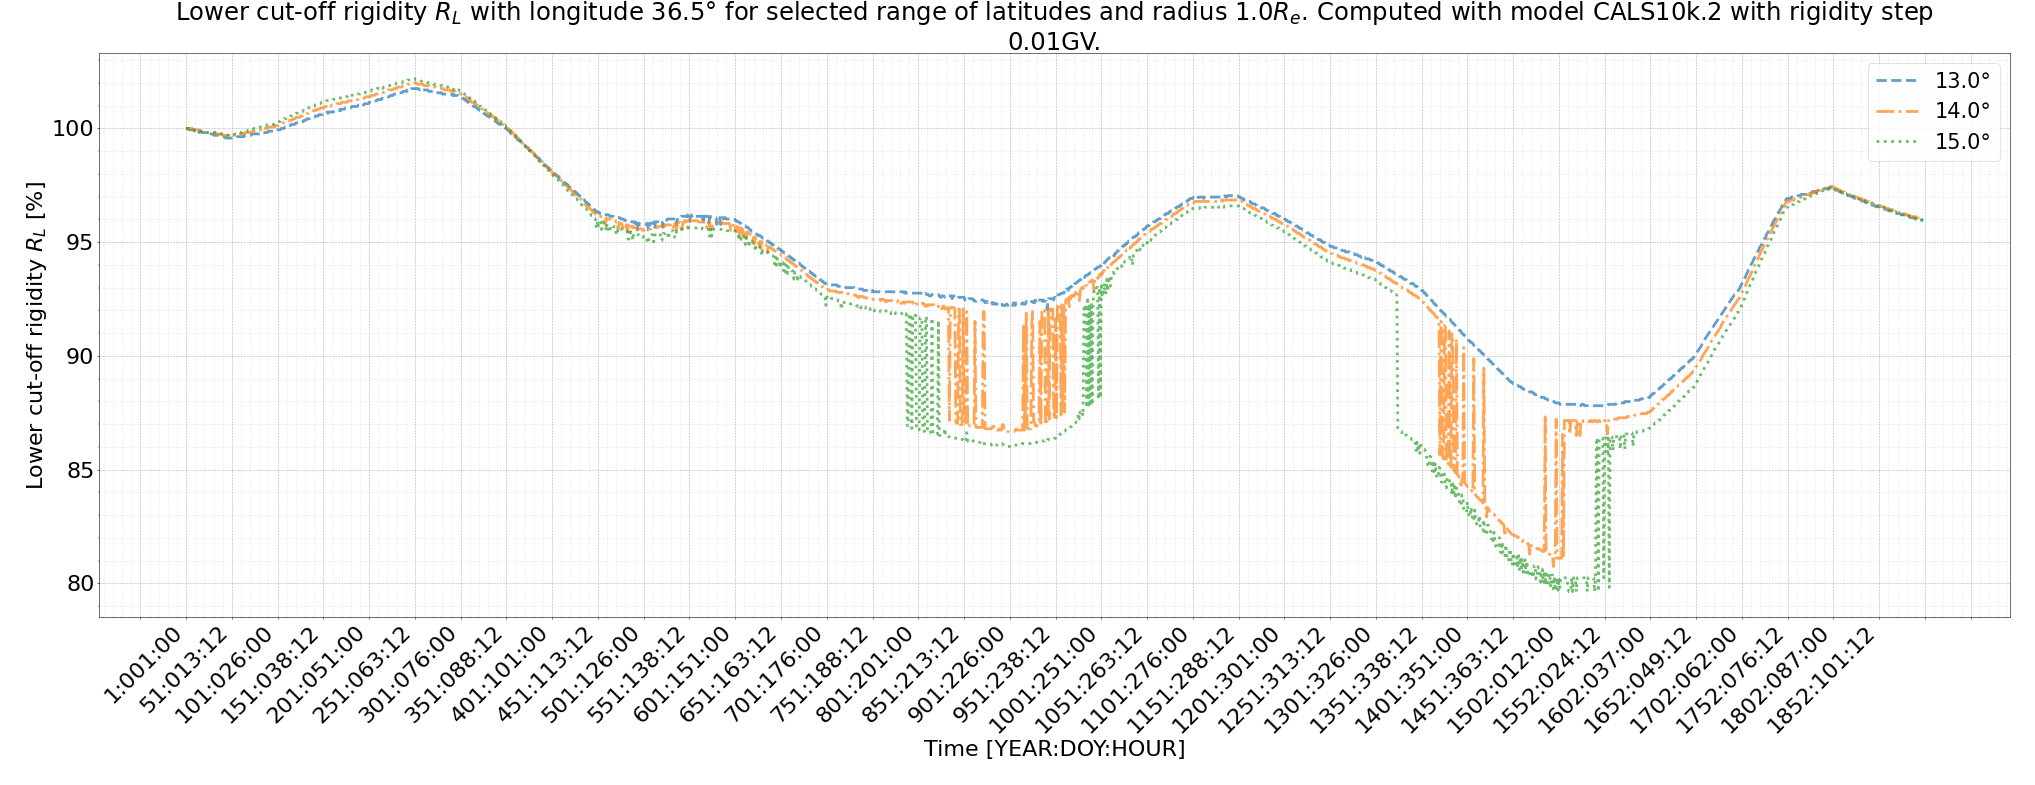The height and width of the screenshot is (785, 2035).
Task: Click x-axis tick label 701:176:00
Action: tap(775, 676)
